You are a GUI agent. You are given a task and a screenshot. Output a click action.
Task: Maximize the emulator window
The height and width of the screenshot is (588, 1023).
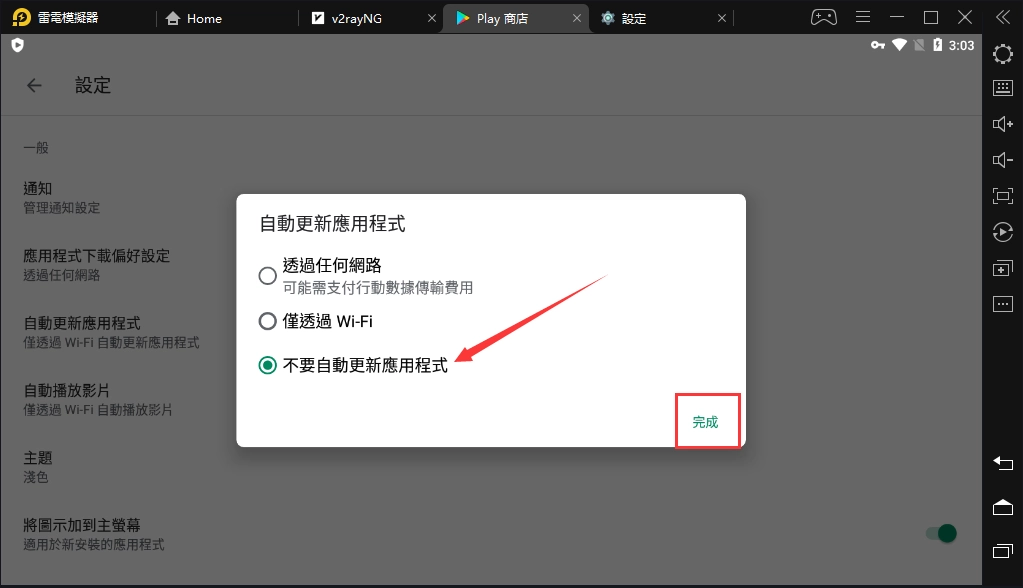(x=931, y=18)
